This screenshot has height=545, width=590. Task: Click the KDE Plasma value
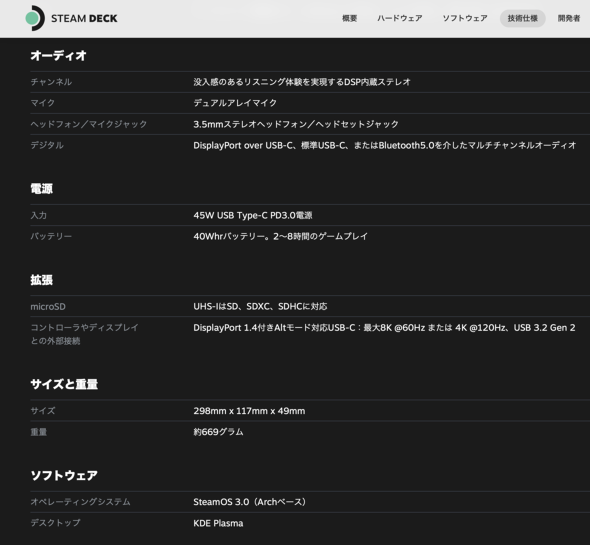click(x=218, y=523)
